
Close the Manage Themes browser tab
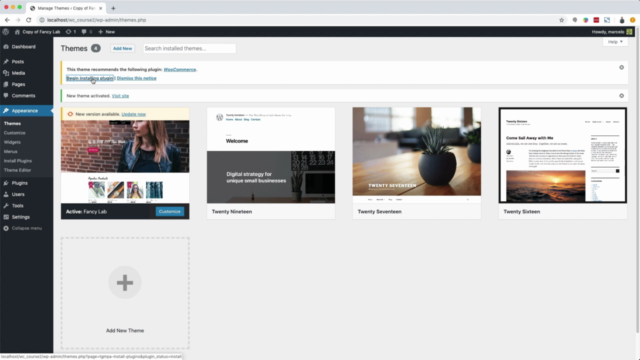click(x=100, y=8)
